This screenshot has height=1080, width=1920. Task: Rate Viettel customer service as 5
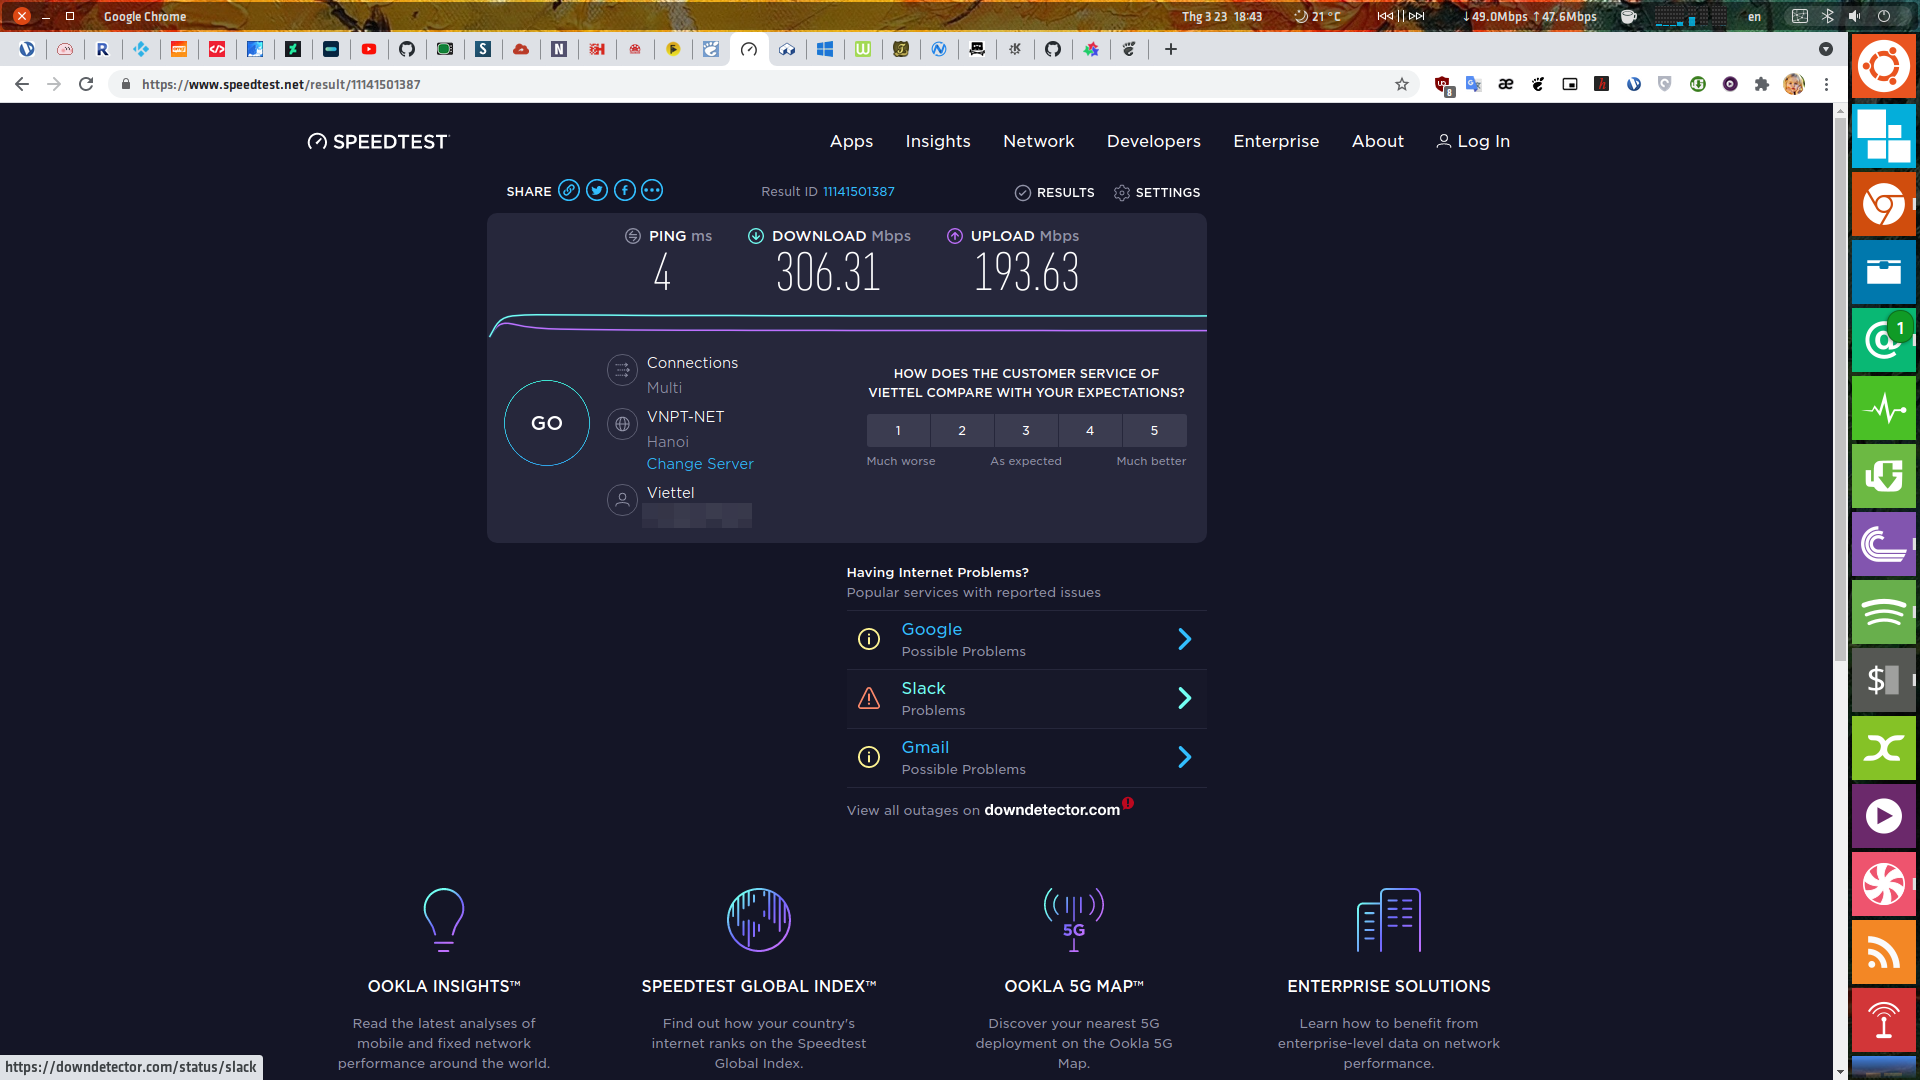[1154, 431]
